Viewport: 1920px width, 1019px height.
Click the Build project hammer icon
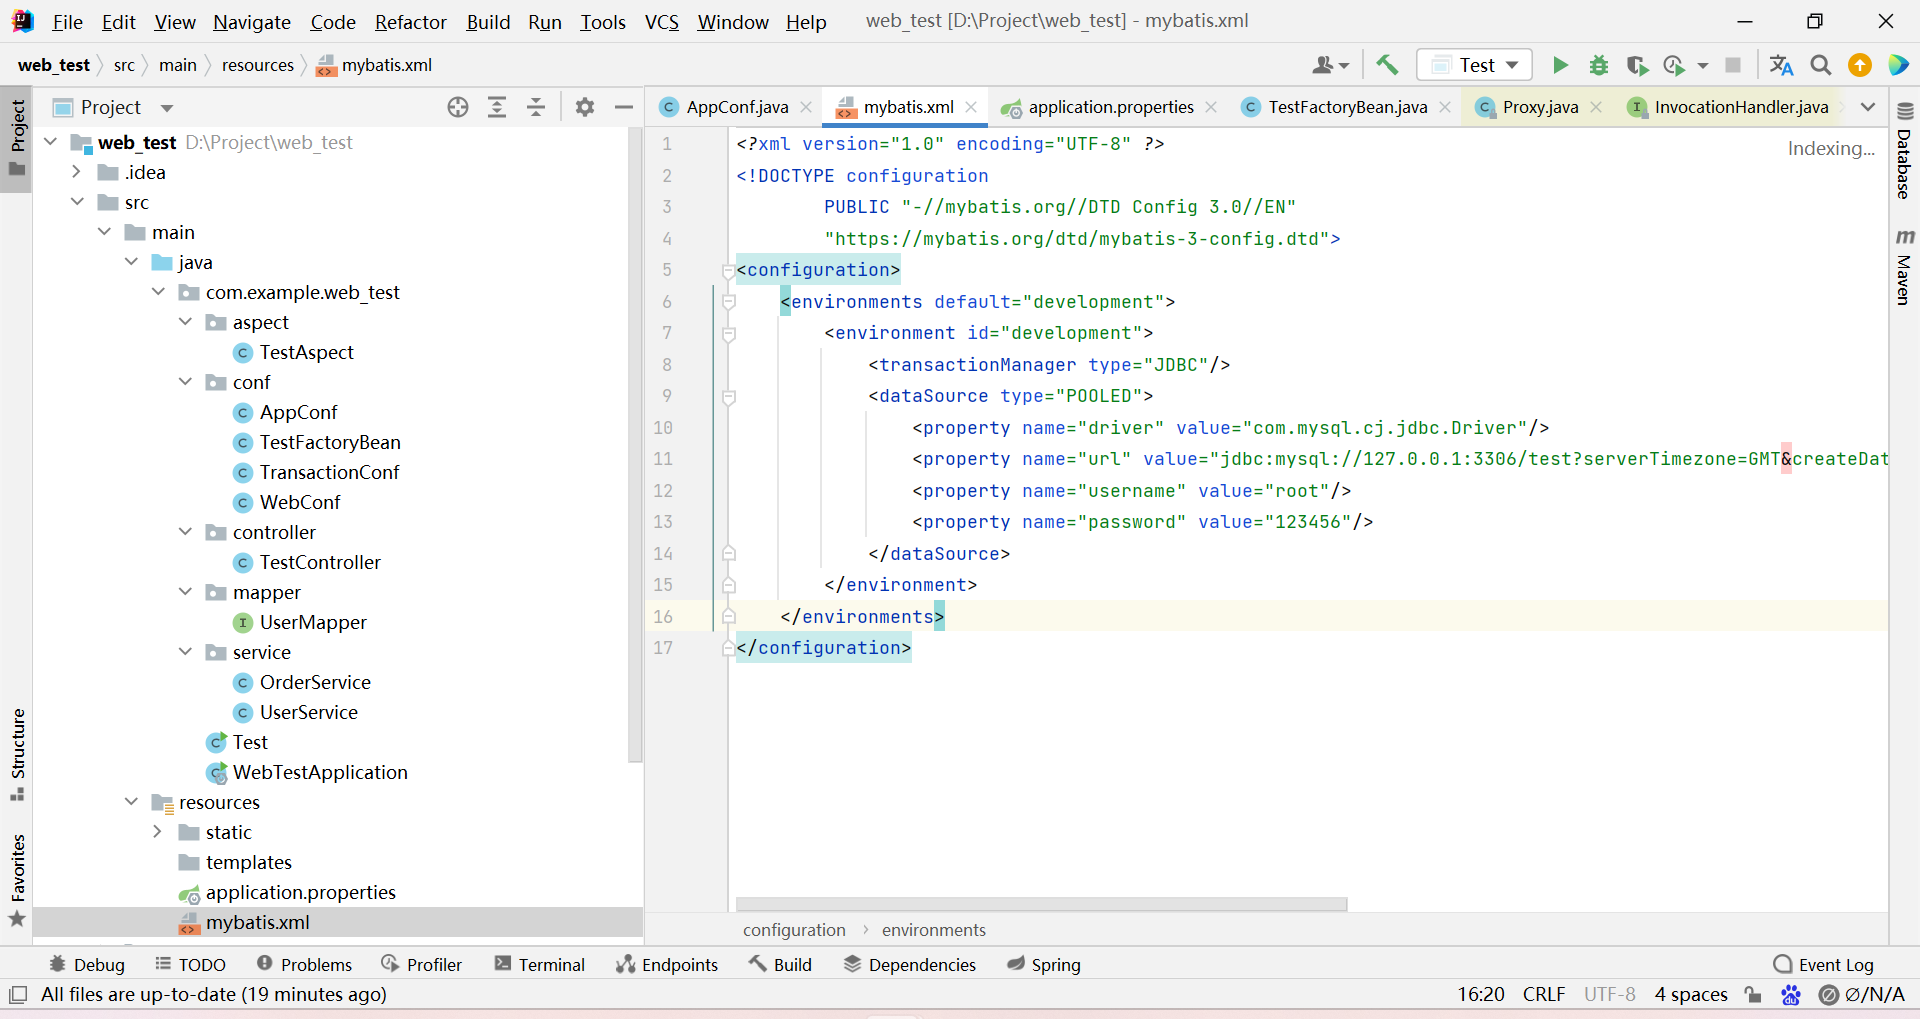(1387, 65)
